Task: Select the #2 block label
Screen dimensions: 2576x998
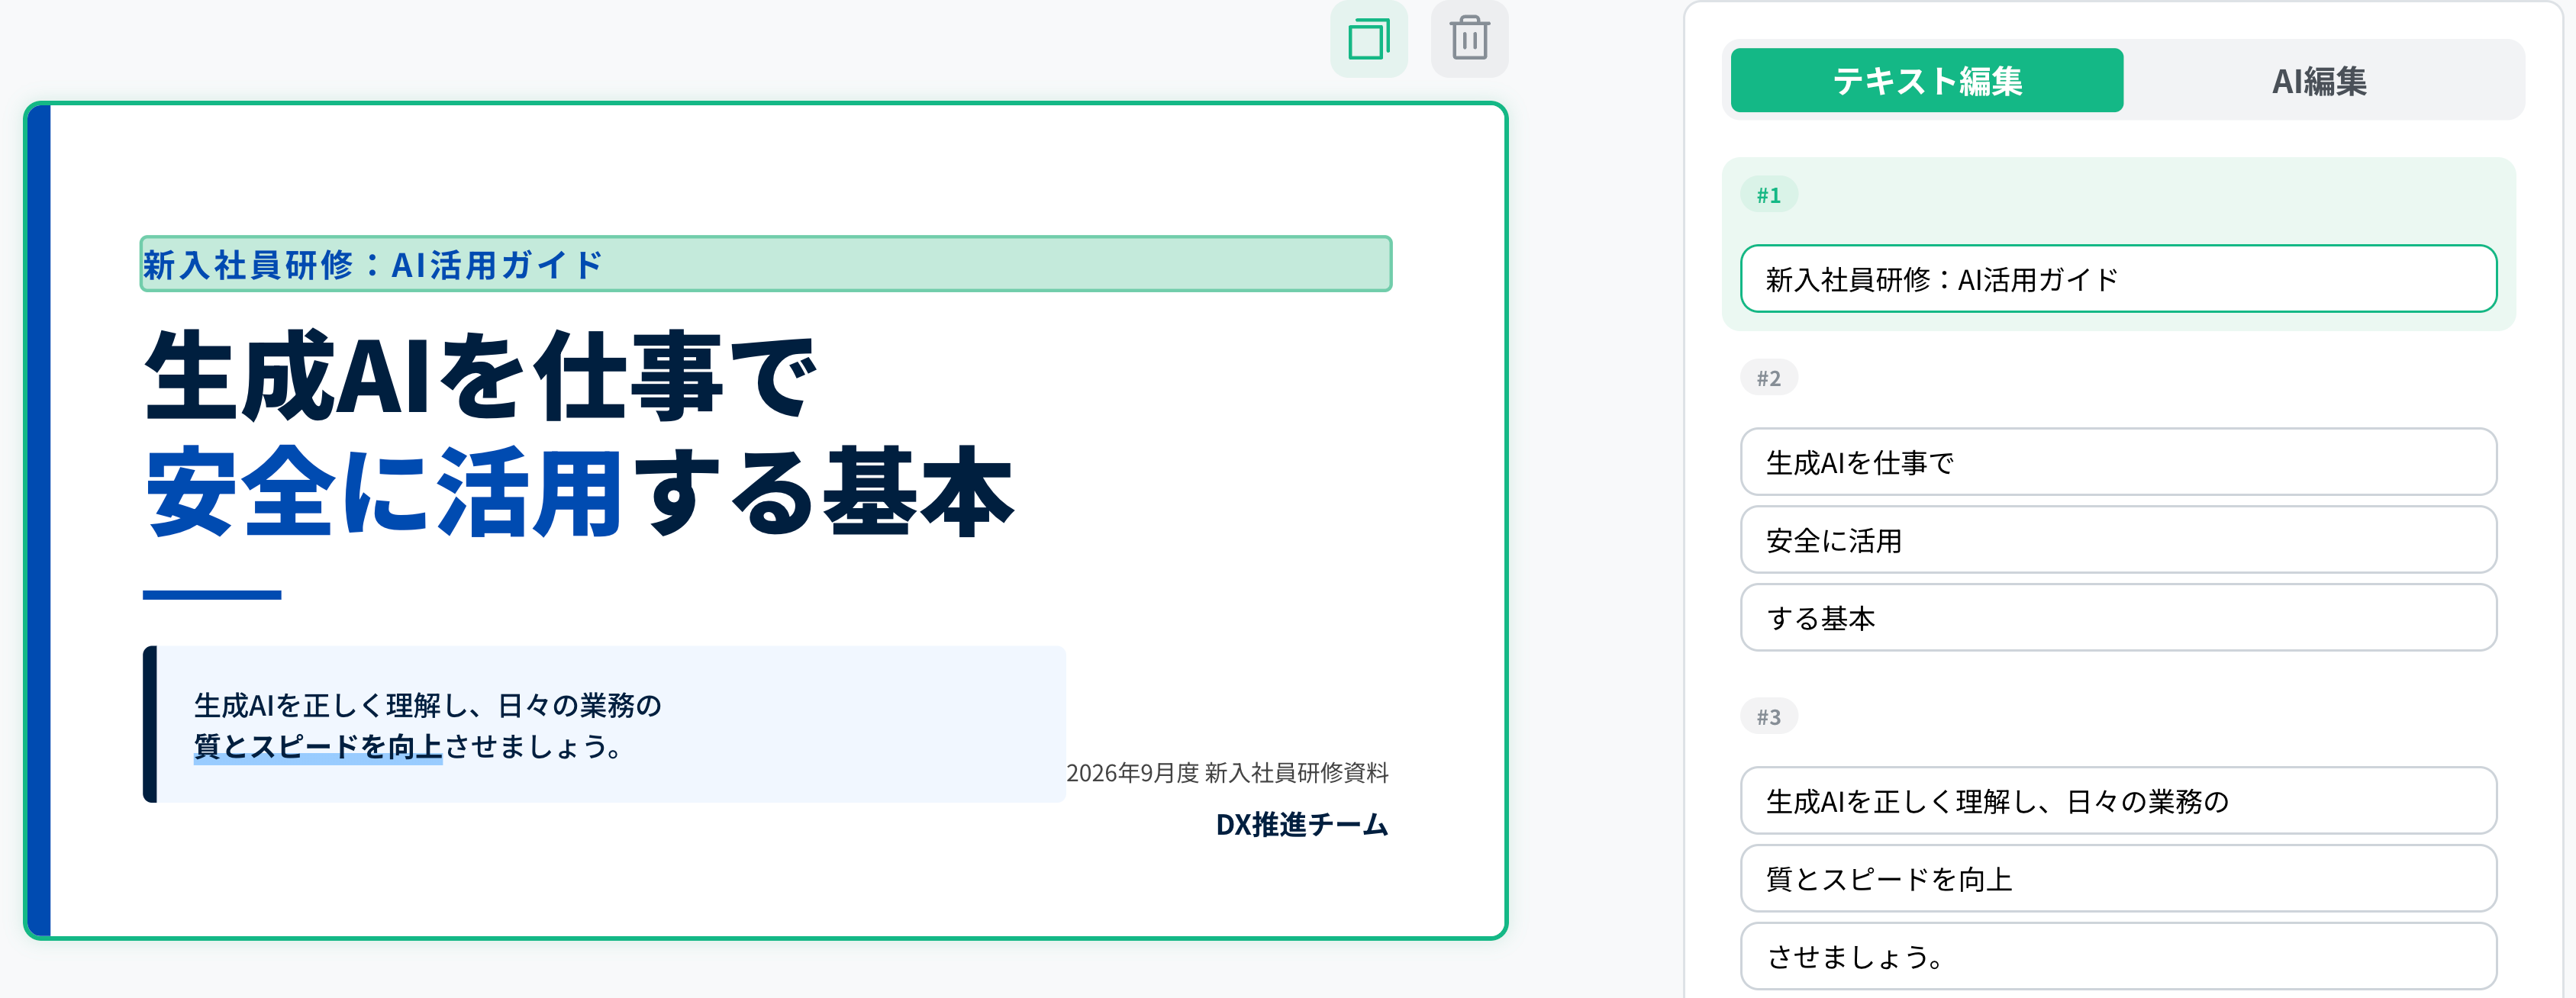Action: pyautogui.click(x=1768, y=378)
